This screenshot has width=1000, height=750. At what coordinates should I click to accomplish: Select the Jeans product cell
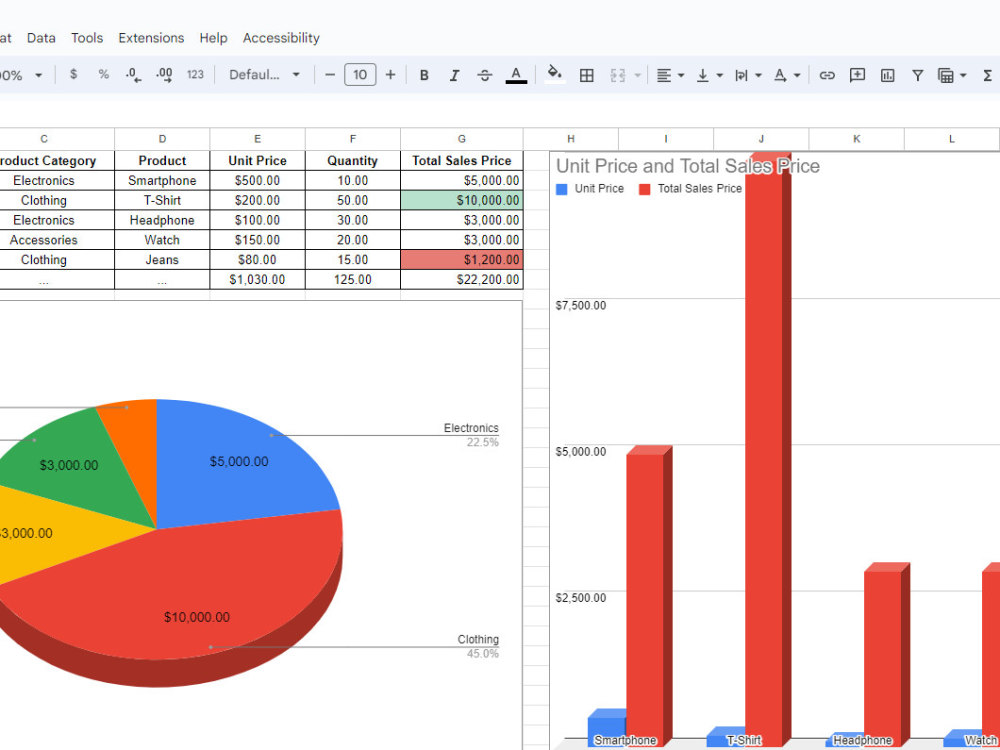162,260
